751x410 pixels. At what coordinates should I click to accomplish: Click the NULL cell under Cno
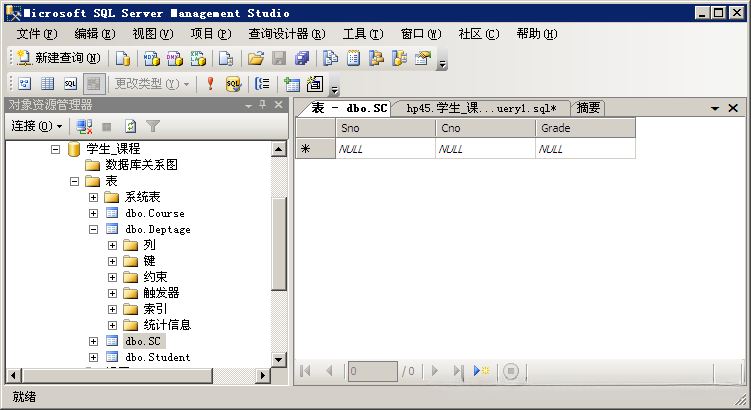(485, 149)
